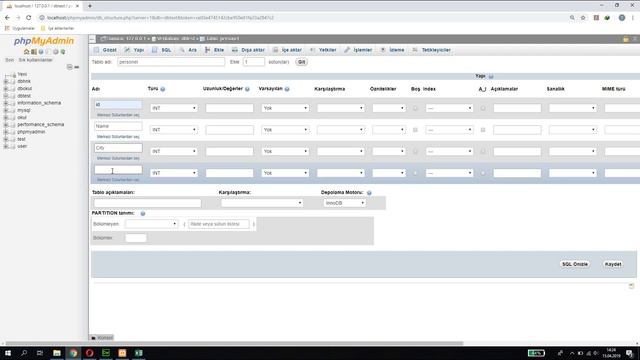640x360 pixels.
Task: Click the link-with-main-panel icon in sidebar
Action: [76, 67]
